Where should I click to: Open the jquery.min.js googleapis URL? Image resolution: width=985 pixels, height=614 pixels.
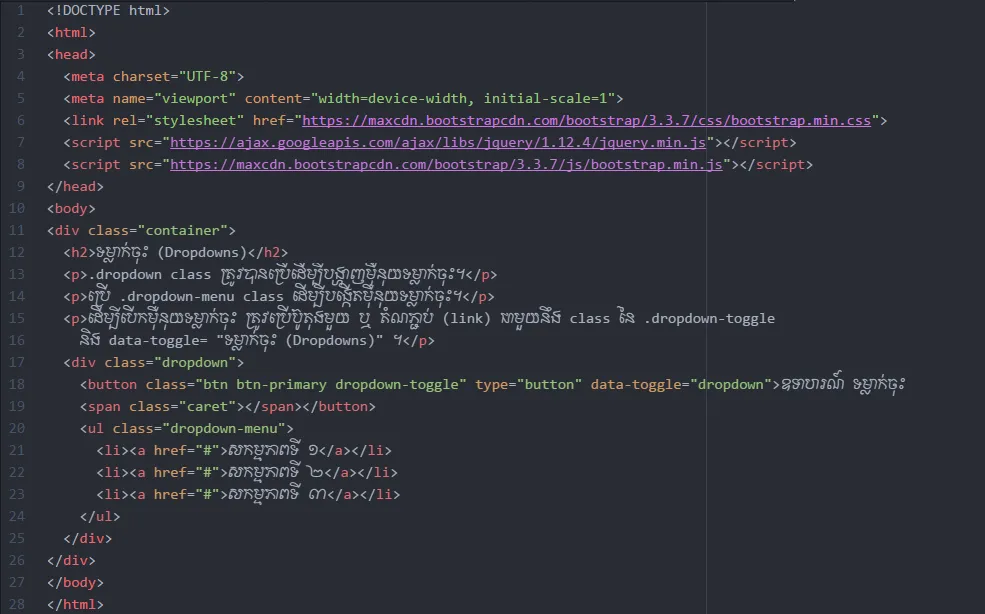tap(438, 142)
